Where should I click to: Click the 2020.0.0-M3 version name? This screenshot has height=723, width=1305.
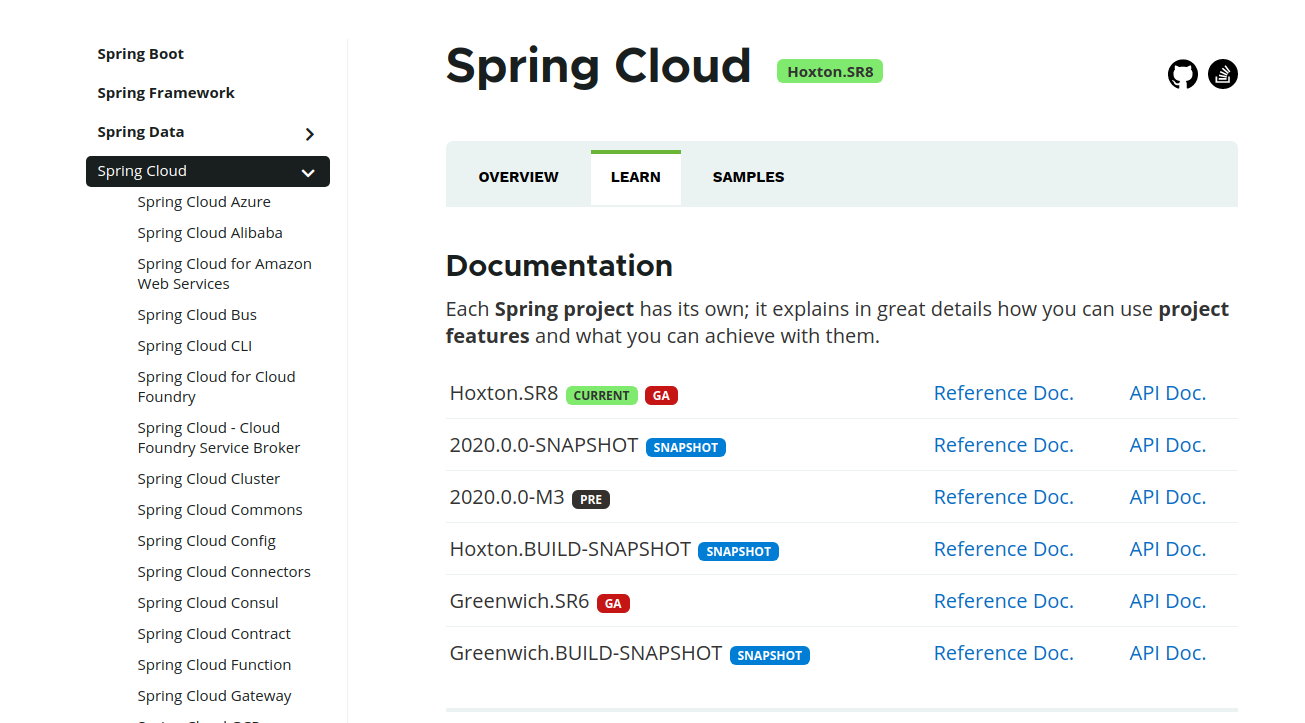tap(507, 497)
